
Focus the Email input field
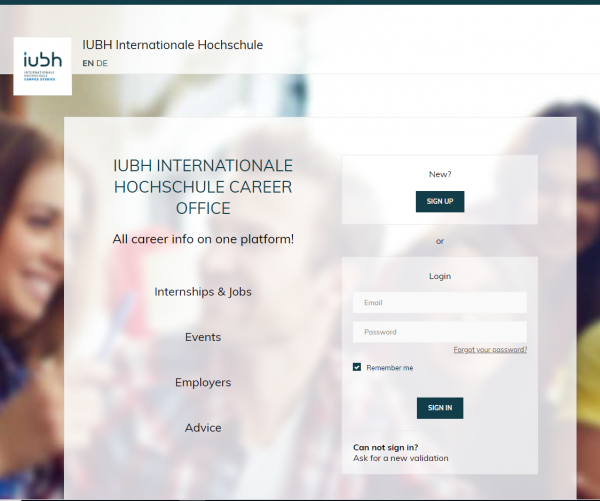click(x=440, y=302)
